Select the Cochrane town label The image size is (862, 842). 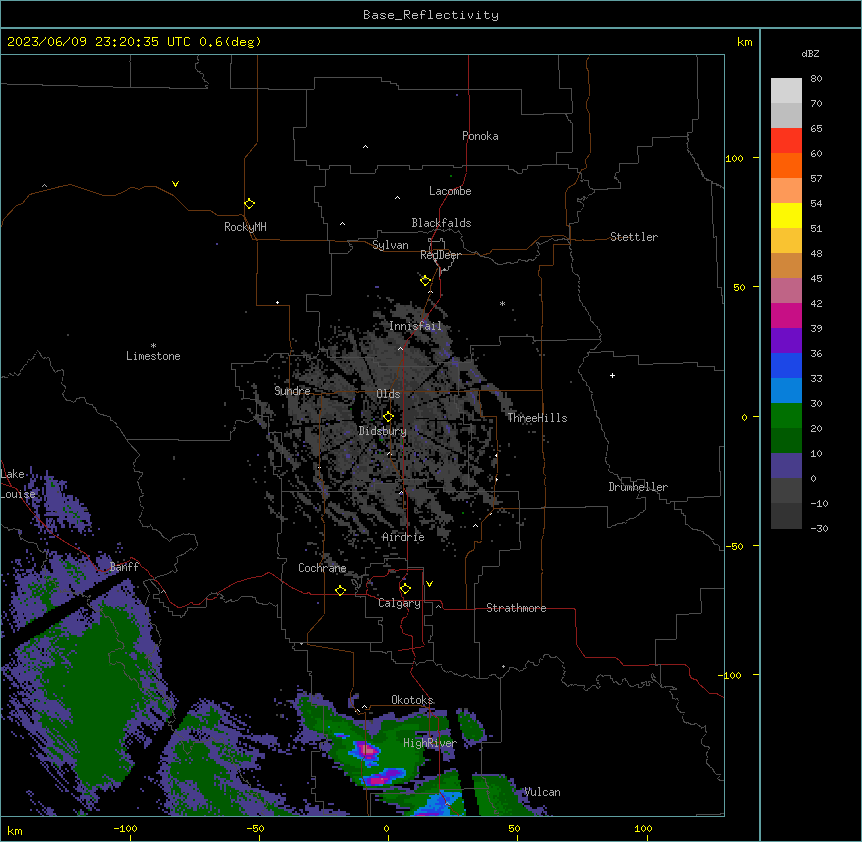(322, 568)
